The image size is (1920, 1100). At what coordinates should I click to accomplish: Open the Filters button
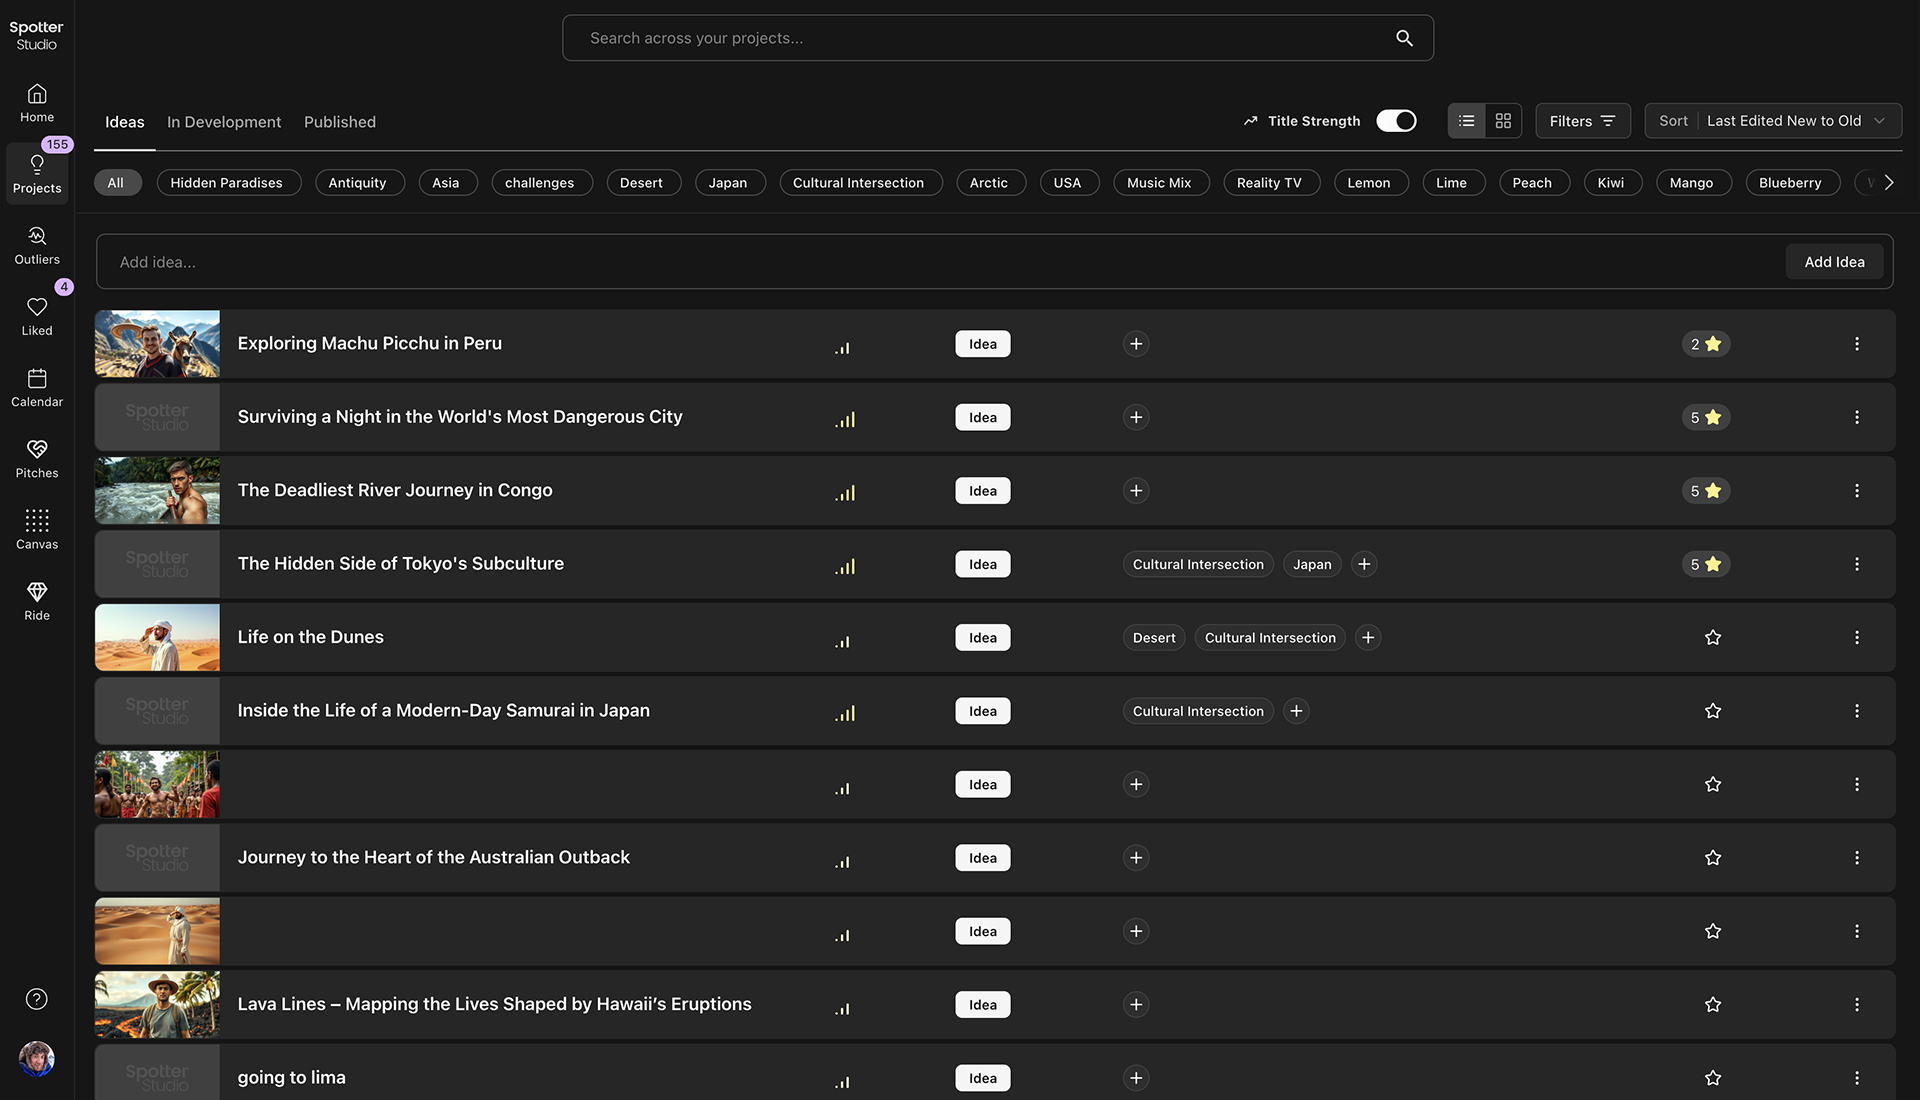[1582, 121]
